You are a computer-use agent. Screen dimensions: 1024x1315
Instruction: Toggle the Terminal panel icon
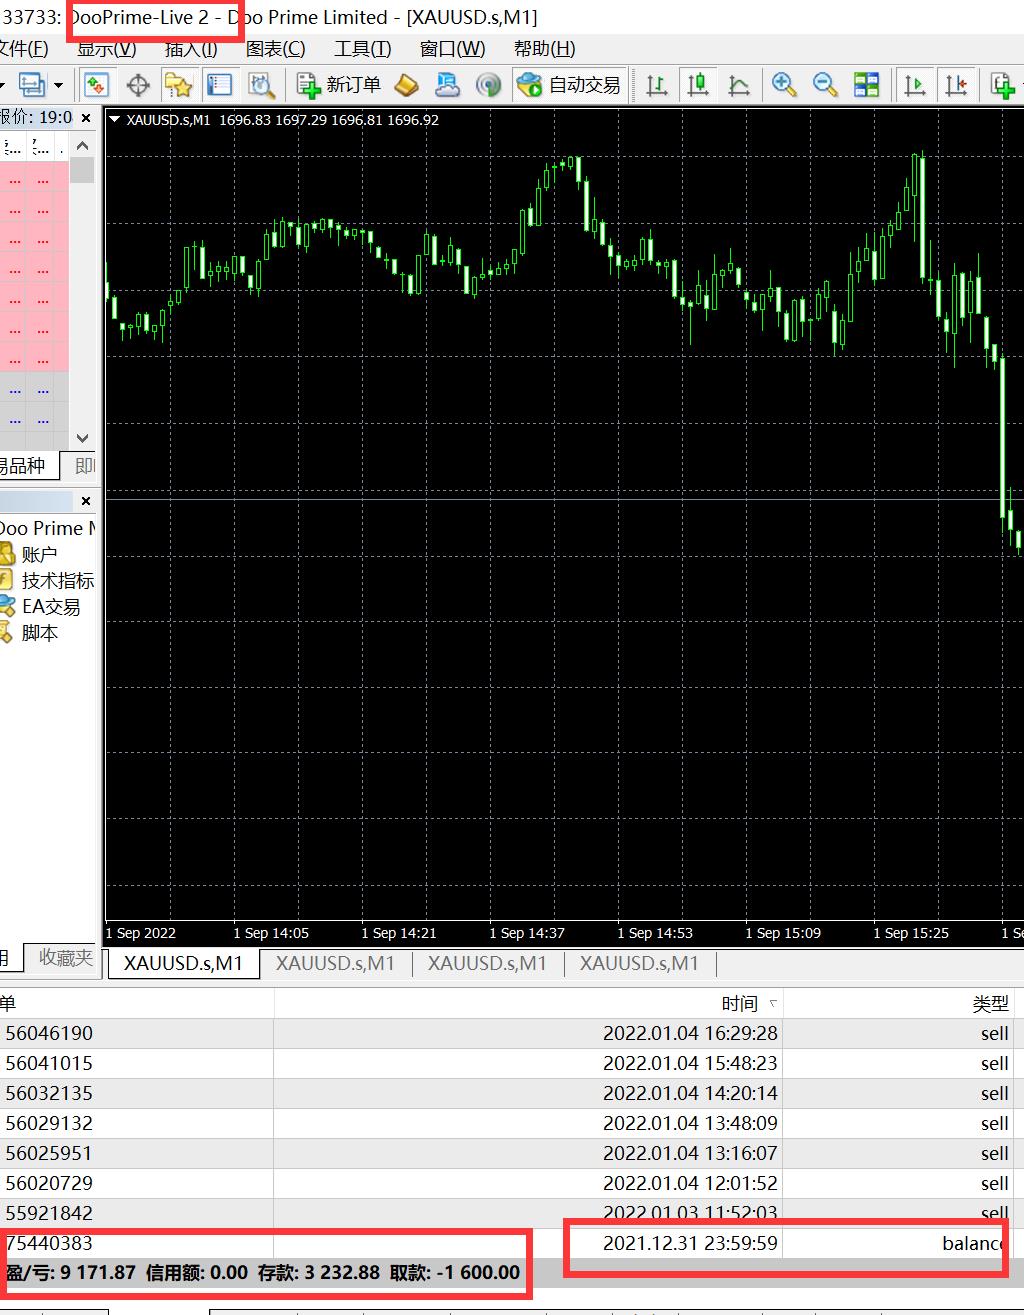coord(219,85)
